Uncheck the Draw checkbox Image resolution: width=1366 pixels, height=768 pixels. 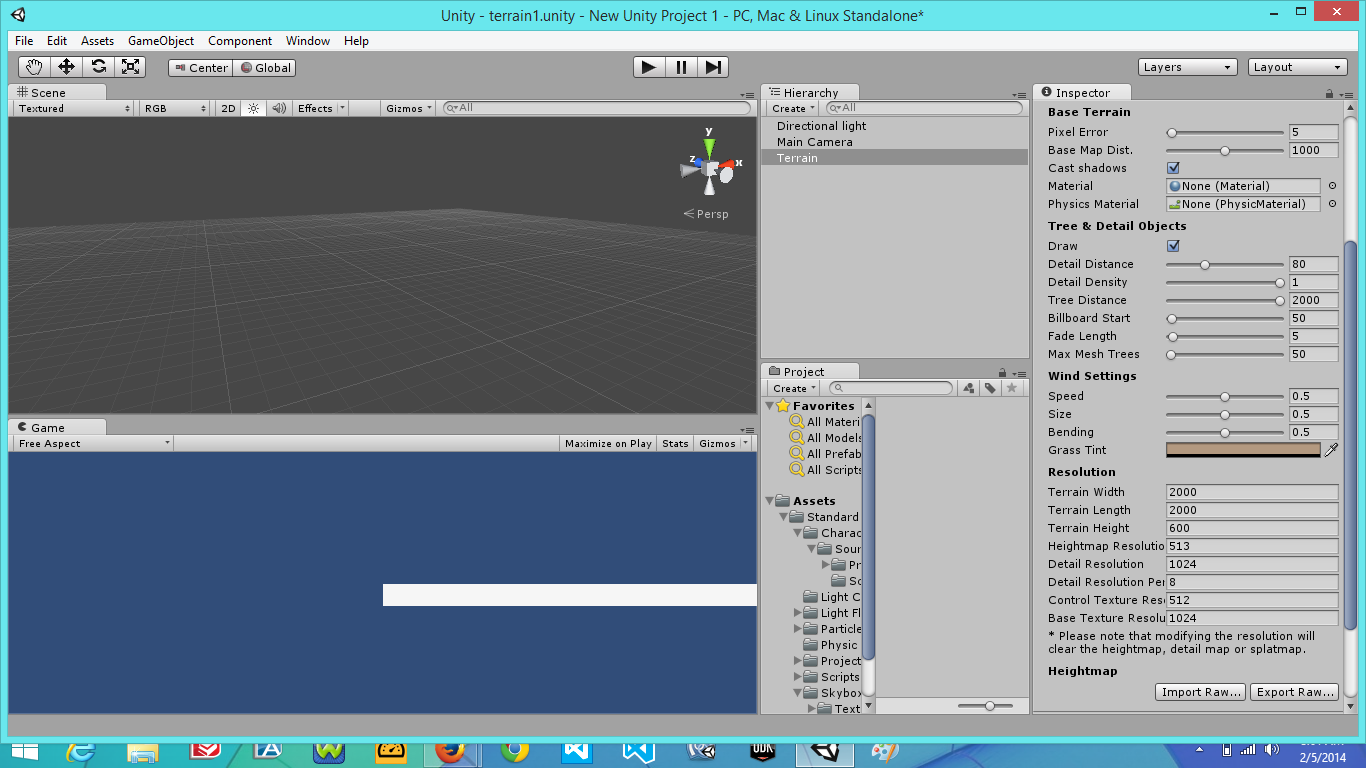point(1173,246)
